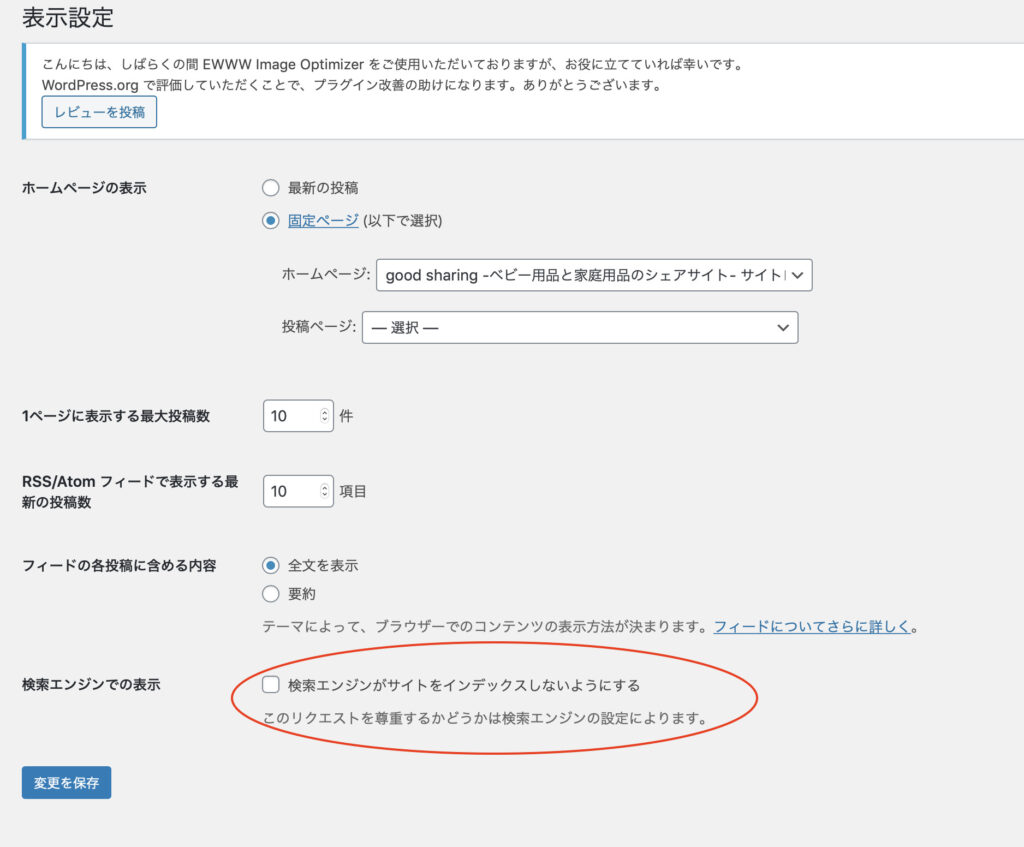Select the 固定ページ radio button
The width and height of the screenshot is (1024, 847).
[x=270, y=222]
